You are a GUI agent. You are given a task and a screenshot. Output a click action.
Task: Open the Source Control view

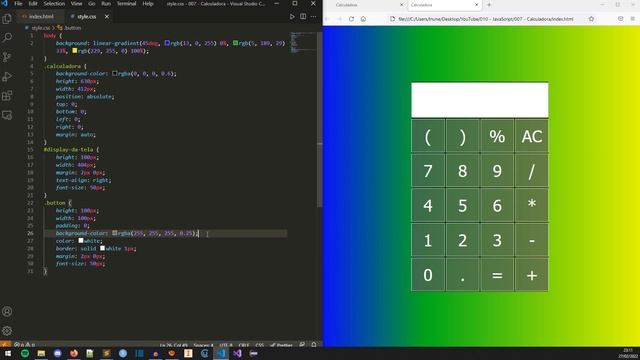point(7,57)
